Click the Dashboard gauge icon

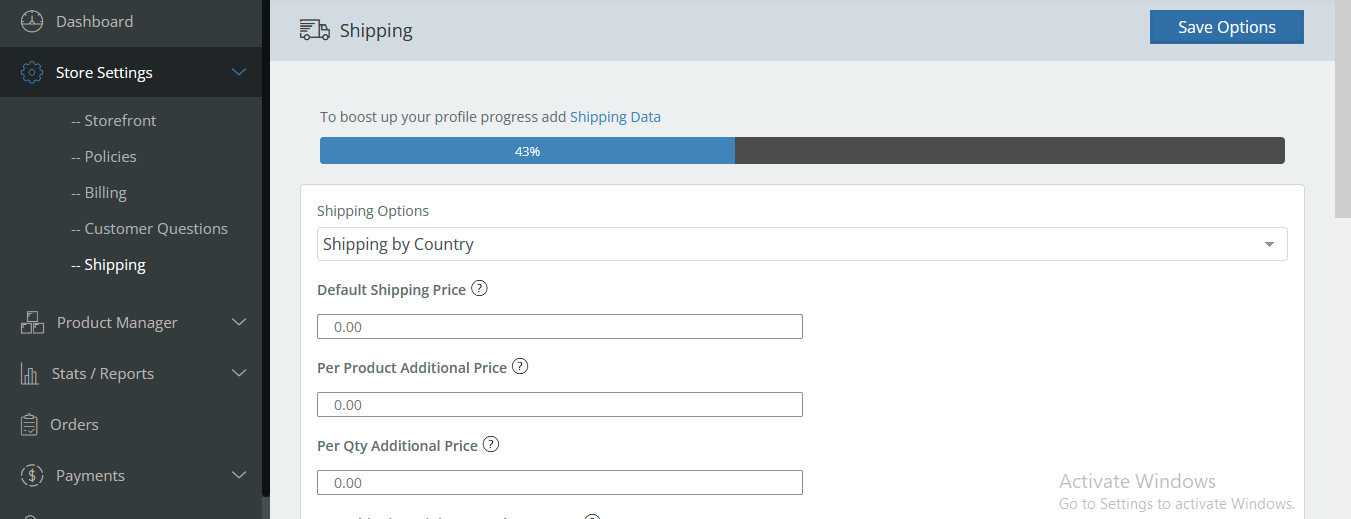click(x=32, y=21)
